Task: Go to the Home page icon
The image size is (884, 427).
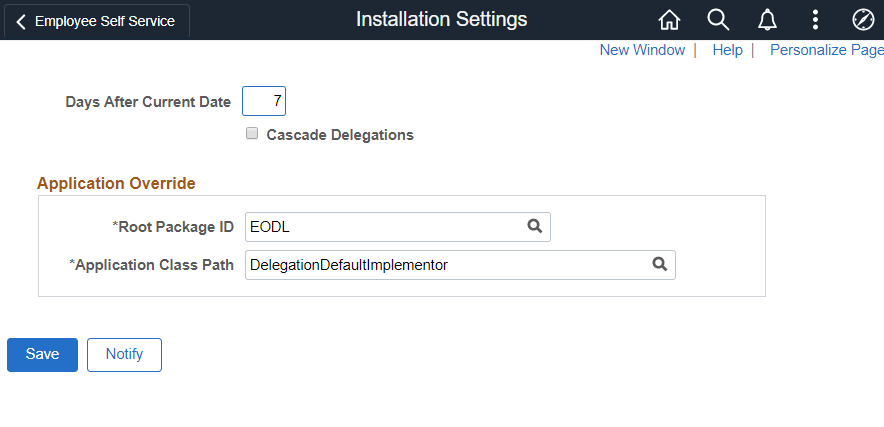Action: point(669,20)
